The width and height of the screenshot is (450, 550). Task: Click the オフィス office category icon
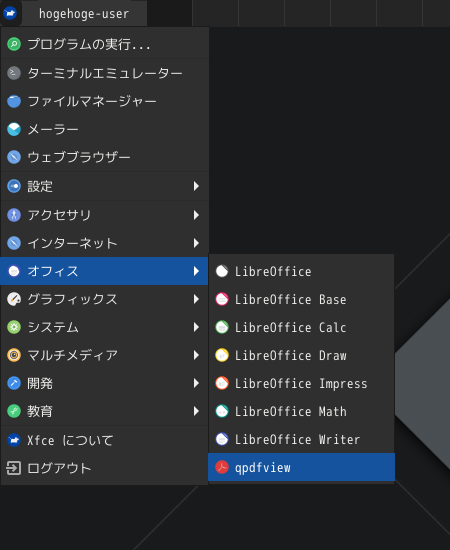pyautogui.click(x=14, y=271)
